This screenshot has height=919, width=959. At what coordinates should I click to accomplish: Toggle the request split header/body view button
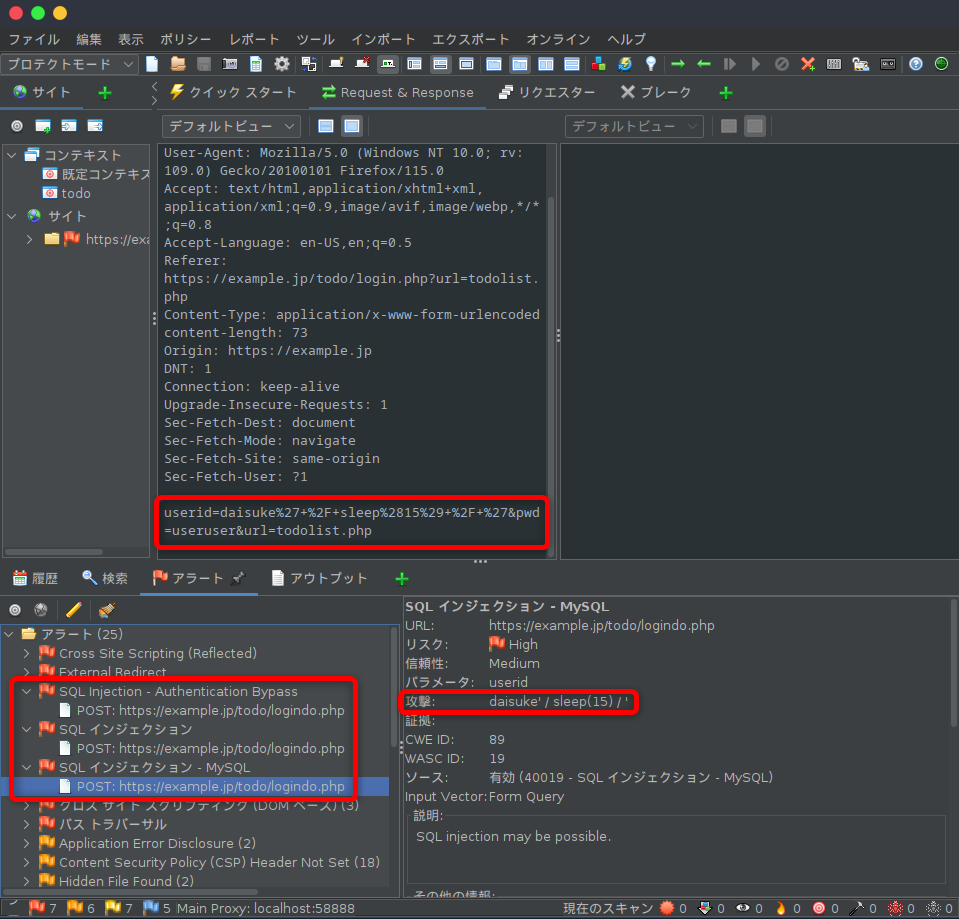click(x=326, y=126)
